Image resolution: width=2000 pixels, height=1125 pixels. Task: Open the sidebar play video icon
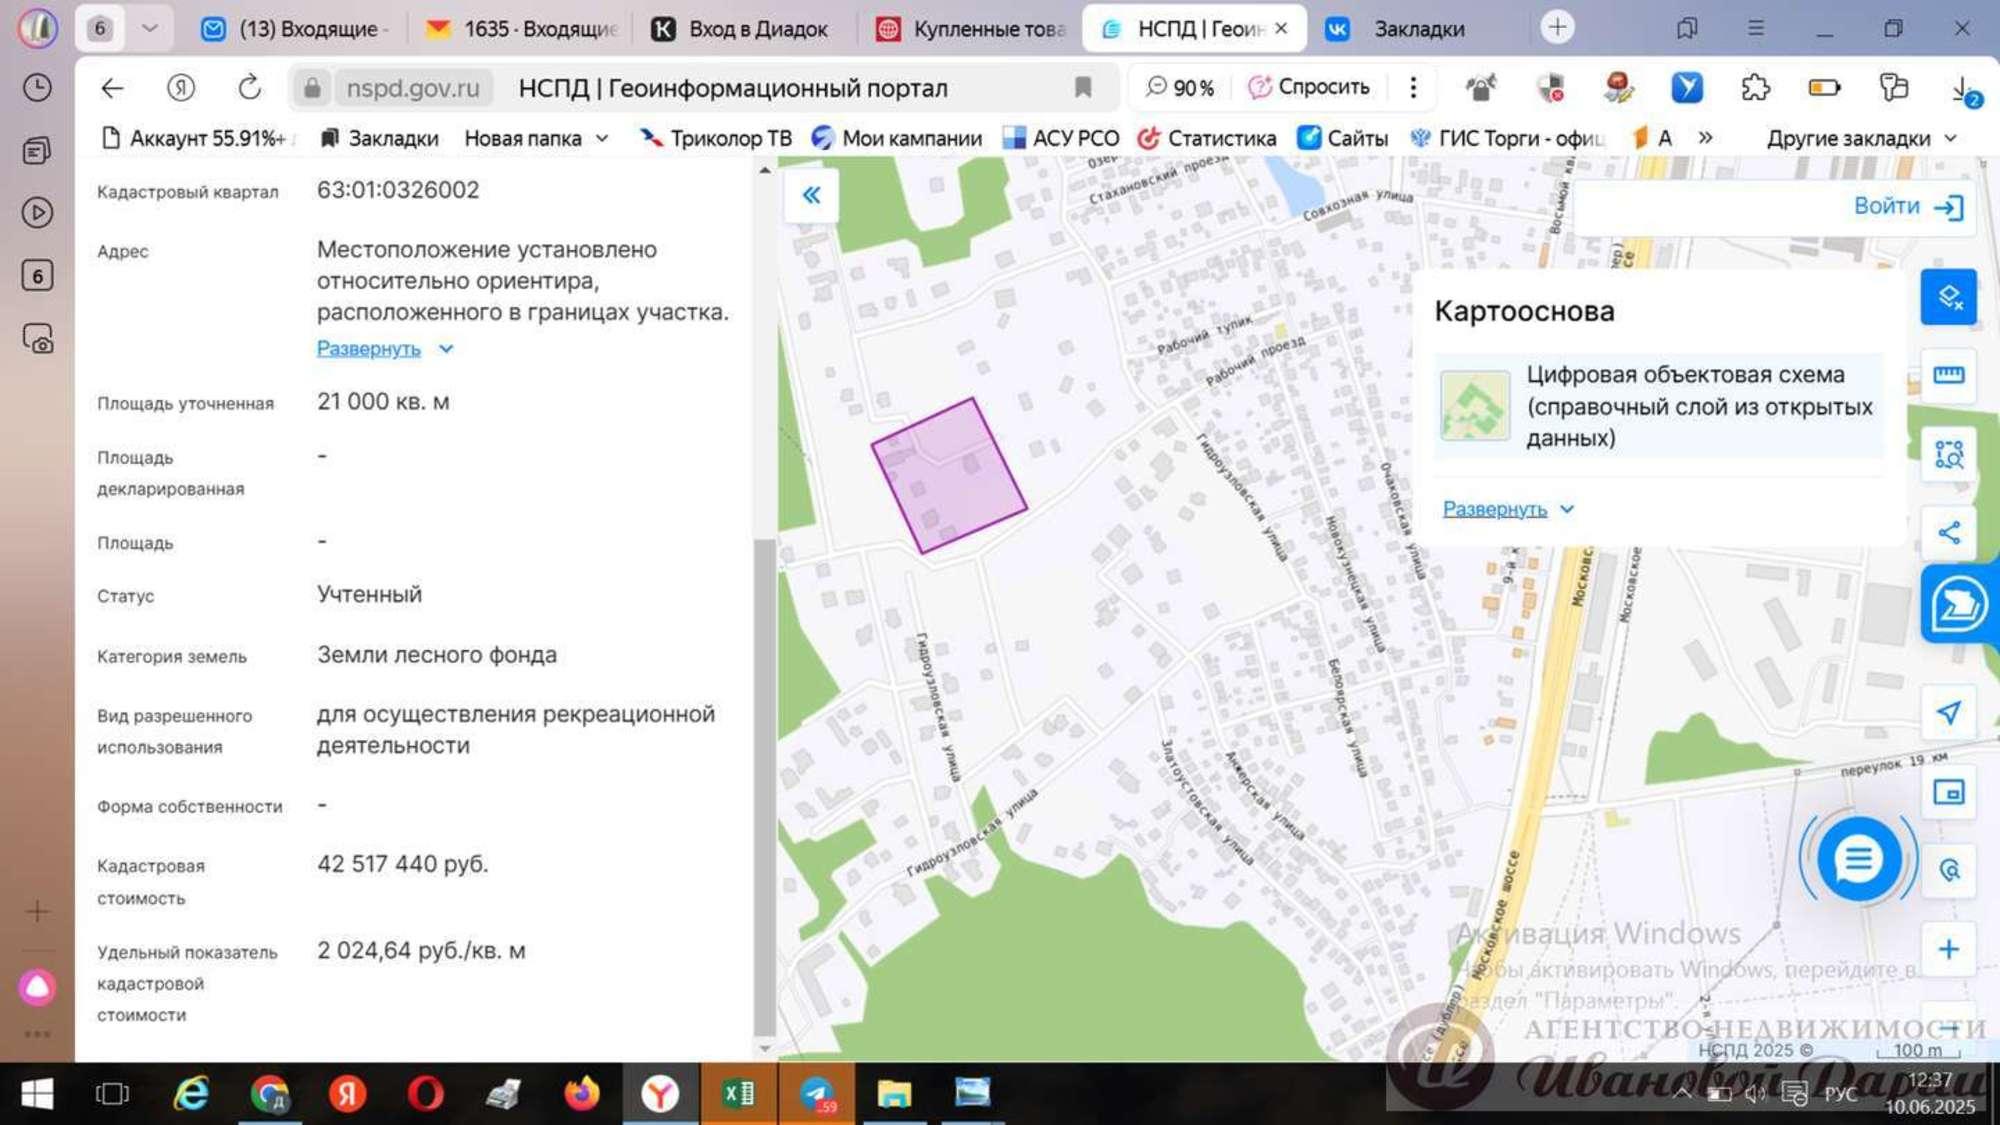[37, 213]
